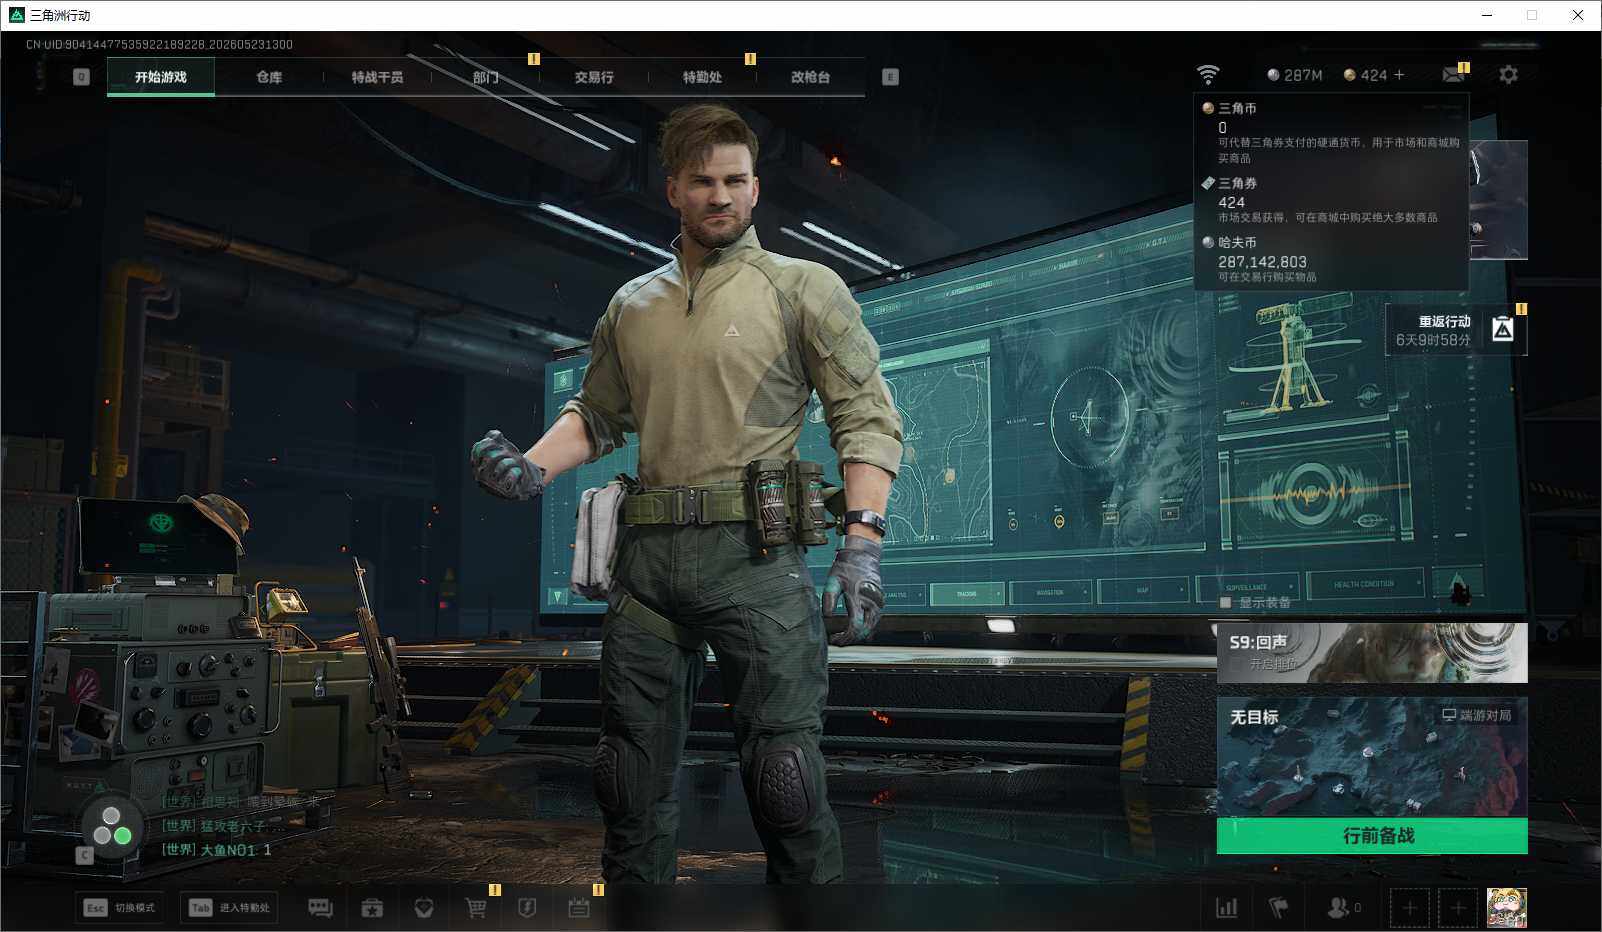The width and height of the screenshot is (1602, 932).
Task: Open the 开始游戏 tab
Action: (x=161, y=77)
